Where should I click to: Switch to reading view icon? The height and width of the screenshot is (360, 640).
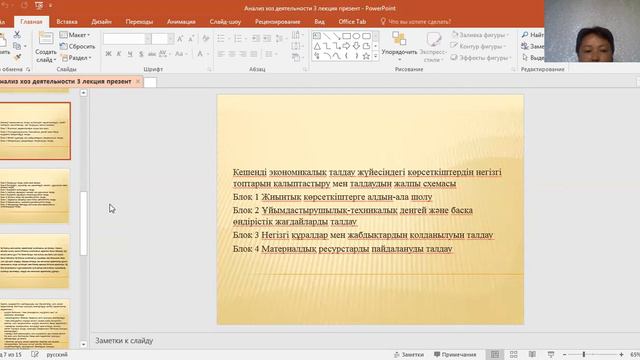click(532, 355)
